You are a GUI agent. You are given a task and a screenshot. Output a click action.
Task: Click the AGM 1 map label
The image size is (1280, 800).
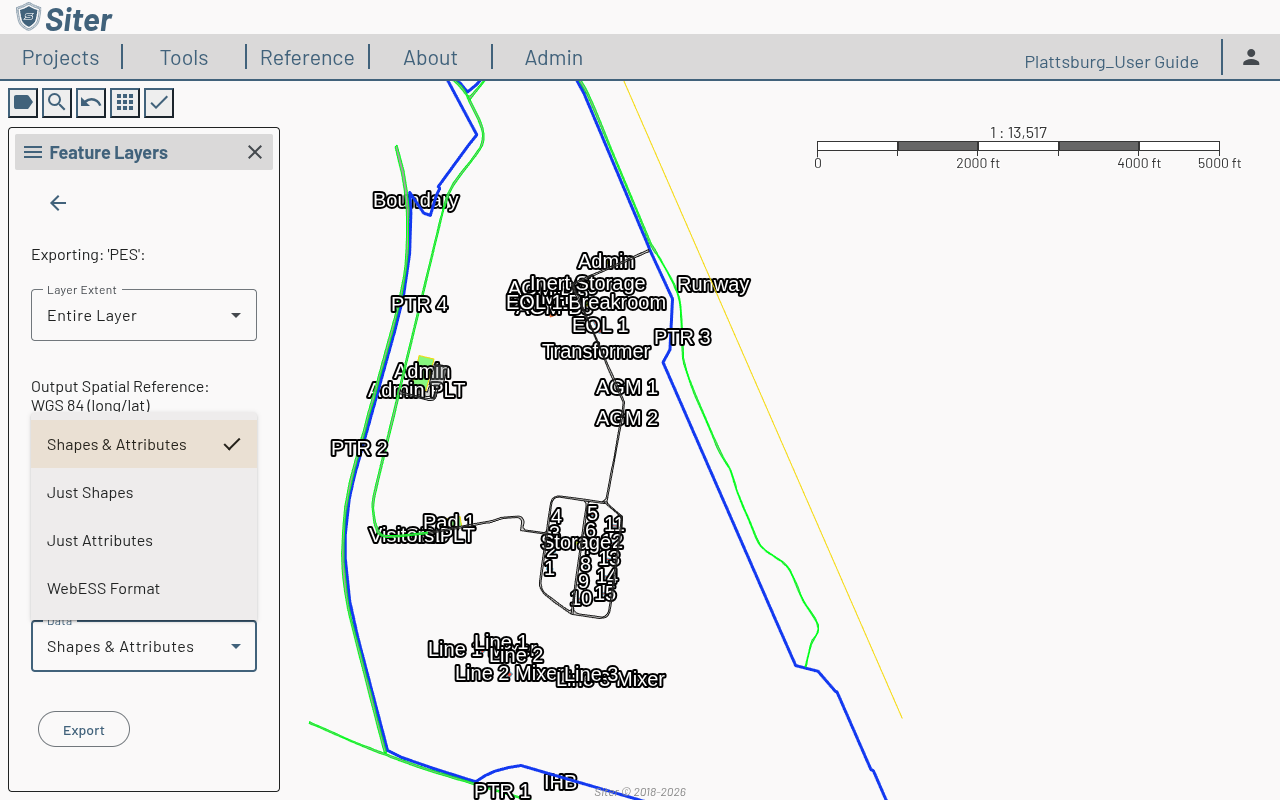click(x=626, y=387)
